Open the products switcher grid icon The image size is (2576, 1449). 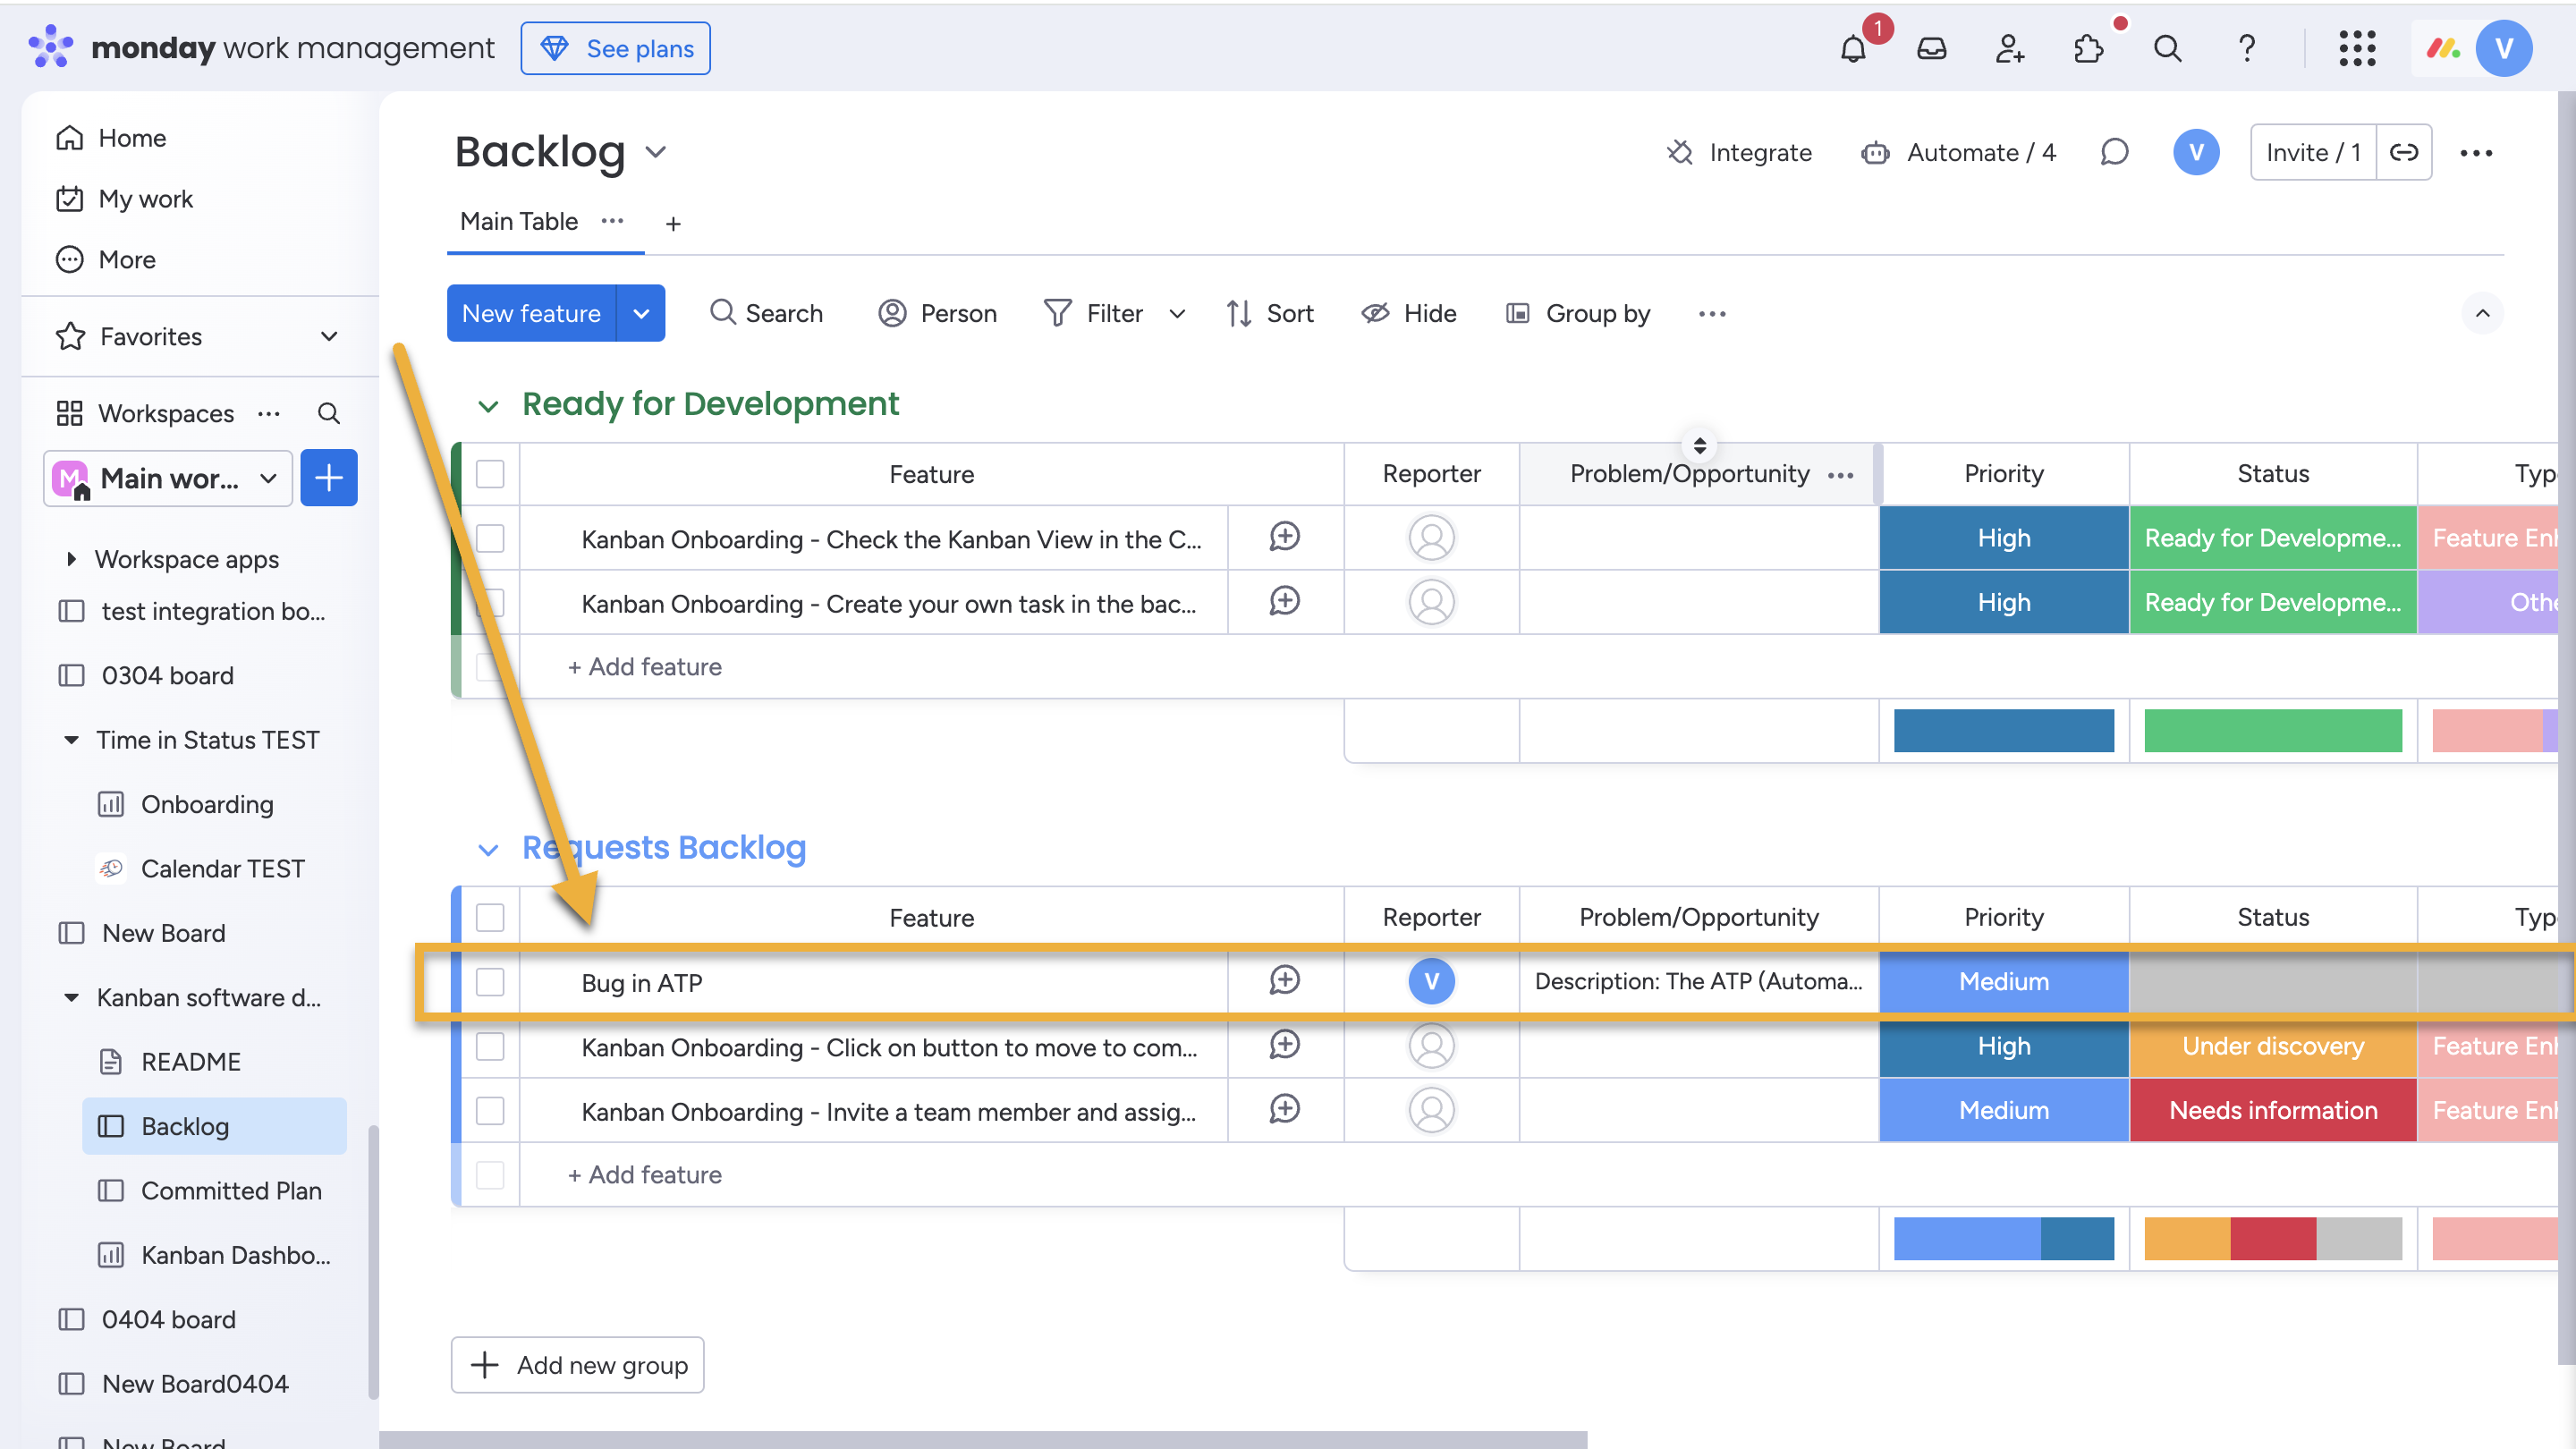pyautogui.click(x=2357, y=49)
